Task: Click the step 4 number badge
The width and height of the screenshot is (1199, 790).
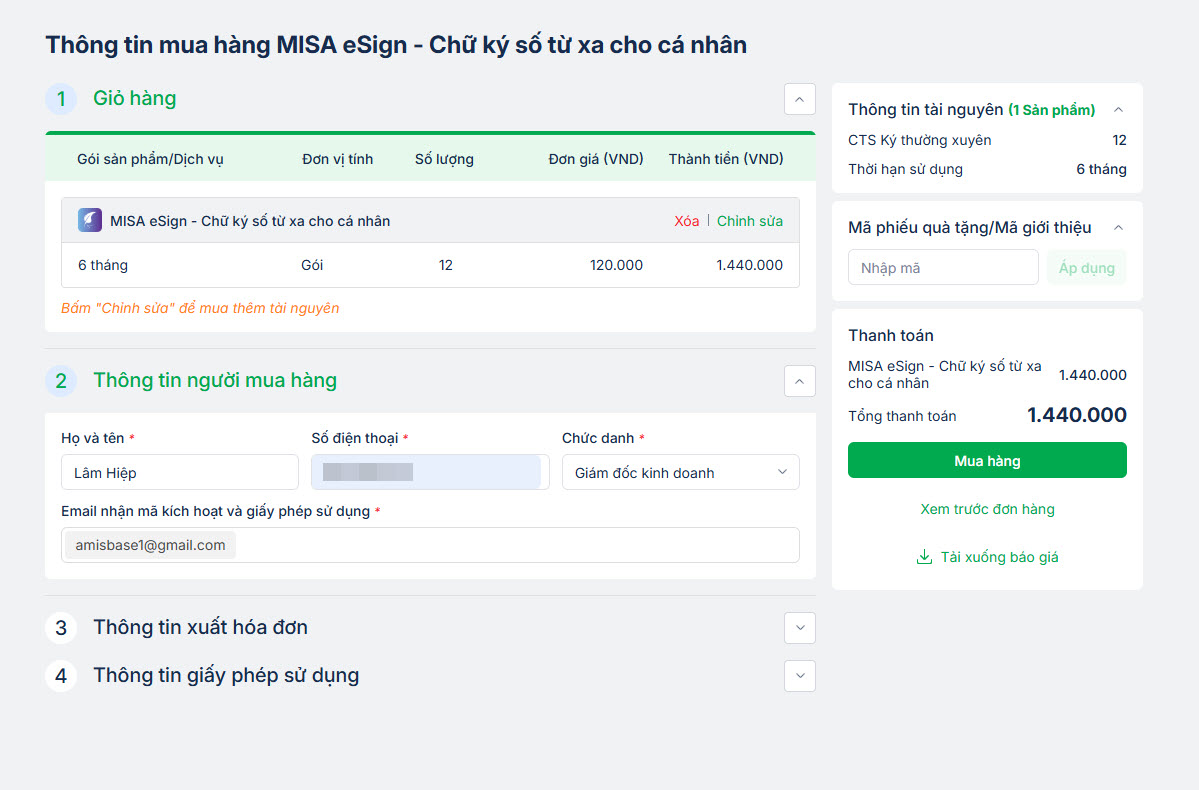Action: tap(61, 676)
